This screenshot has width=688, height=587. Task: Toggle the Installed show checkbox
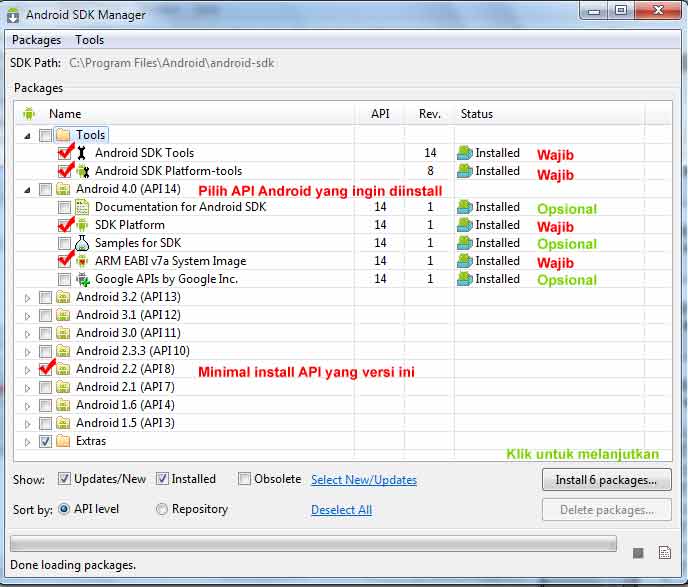(162, 479)
